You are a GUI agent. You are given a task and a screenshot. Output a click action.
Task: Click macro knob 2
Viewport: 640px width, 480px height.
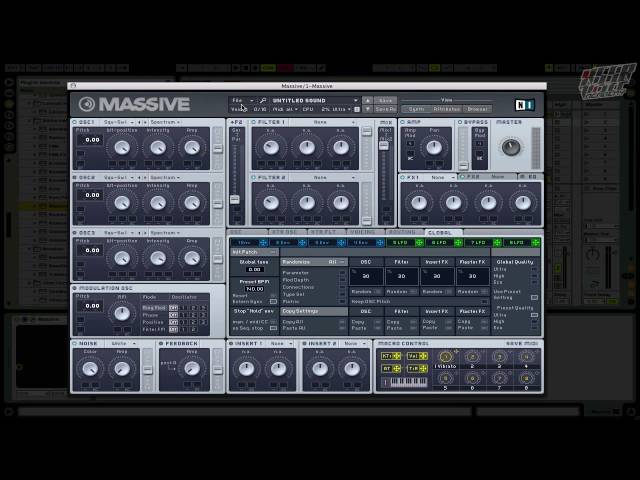[x=472, y=357]
